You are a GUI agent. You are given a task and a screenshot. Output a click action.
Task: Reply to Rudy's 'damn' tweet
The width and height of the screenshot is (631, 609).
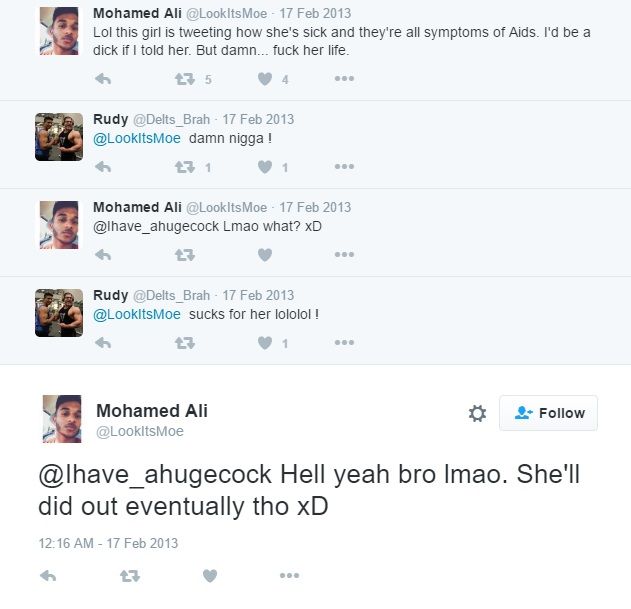[103, 167]
